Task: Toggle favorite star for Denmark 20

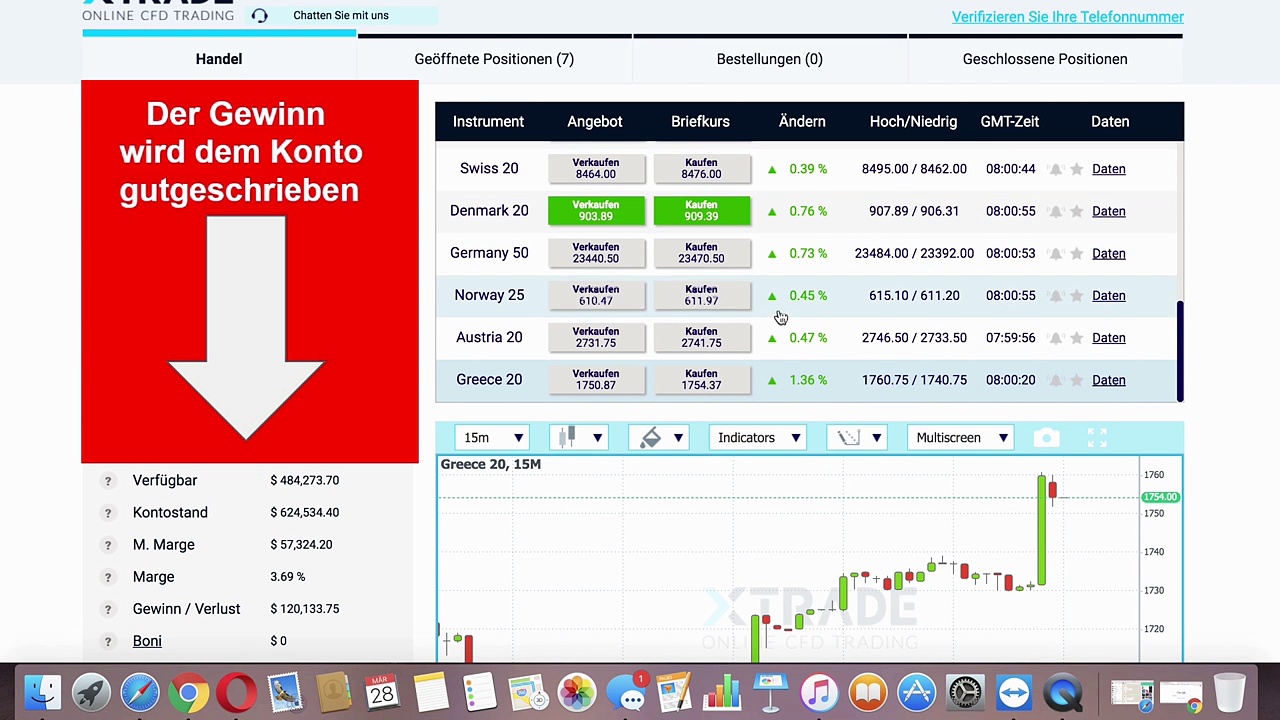Action: click(x=1077, y=212)
